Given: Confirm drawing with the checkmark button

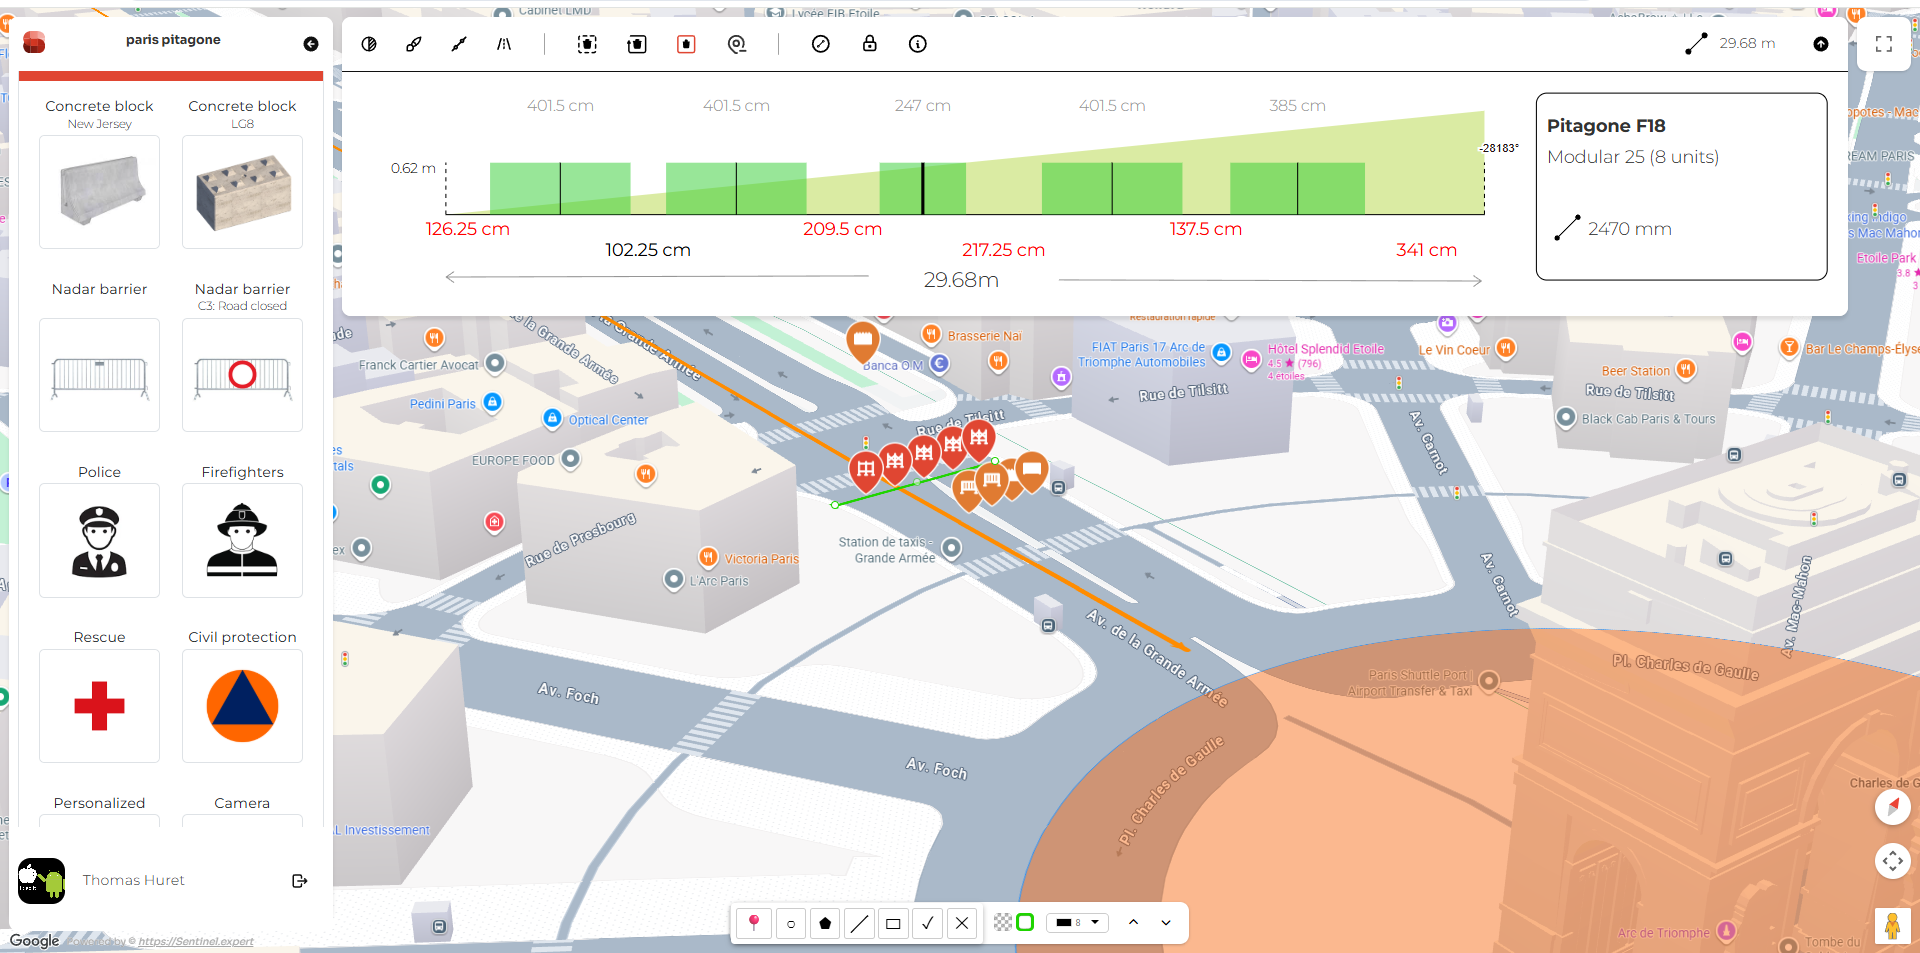Looking at the screenshot, I should click(928, 923).
